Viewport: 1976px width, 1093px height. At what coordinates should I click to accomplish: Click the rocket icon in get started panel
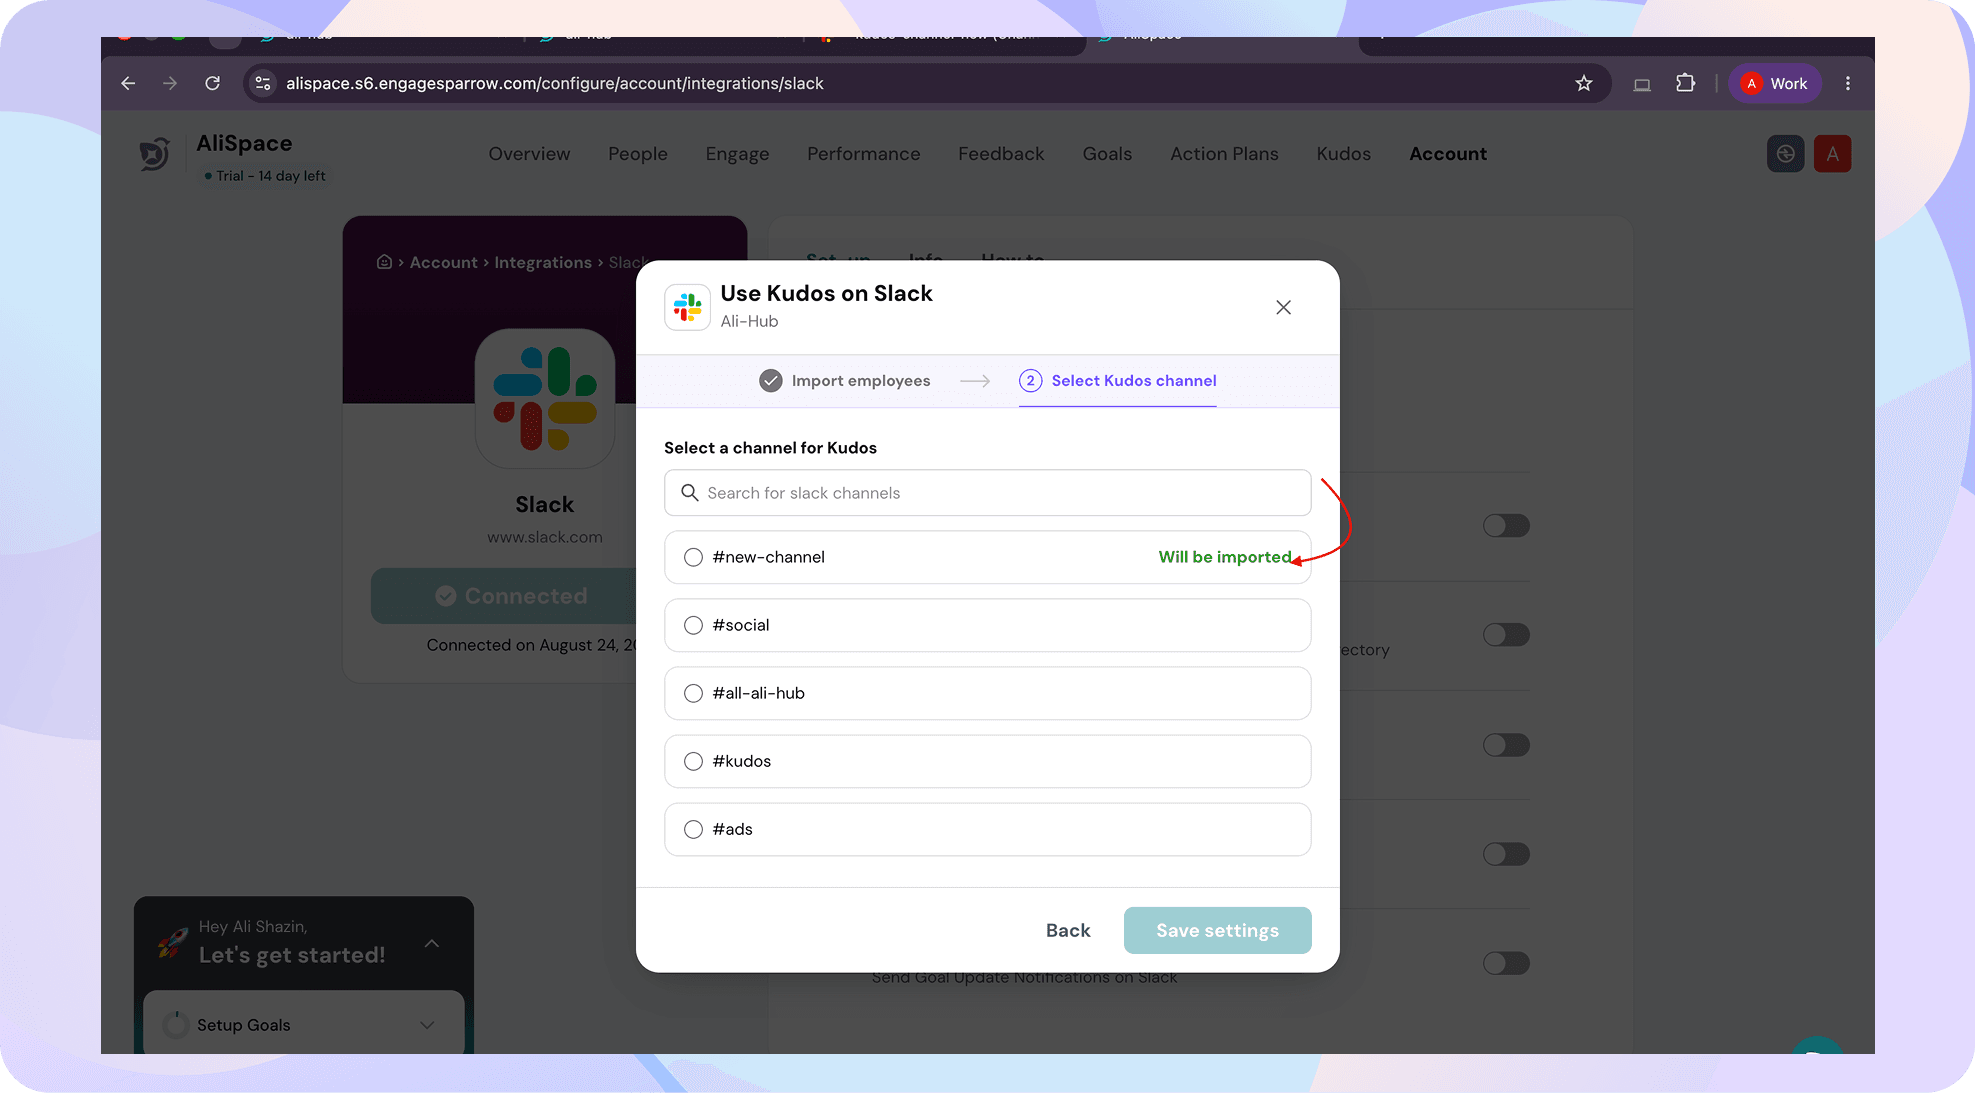pyautogui.click(x=172, y=942)
